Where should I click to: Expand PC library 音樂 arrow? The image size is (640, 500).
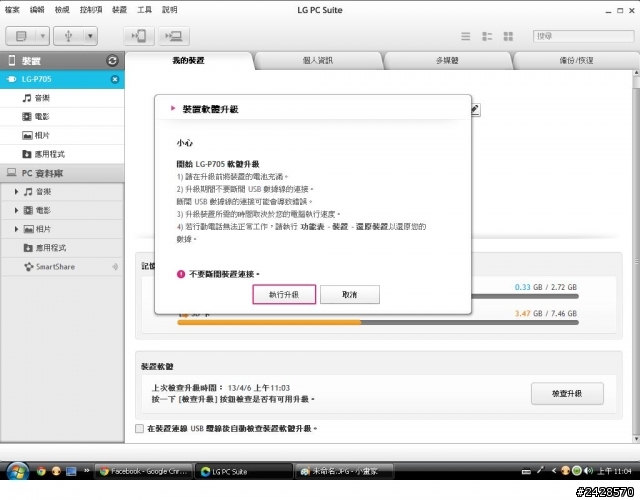pyautogui.click(x=16, y=191)
